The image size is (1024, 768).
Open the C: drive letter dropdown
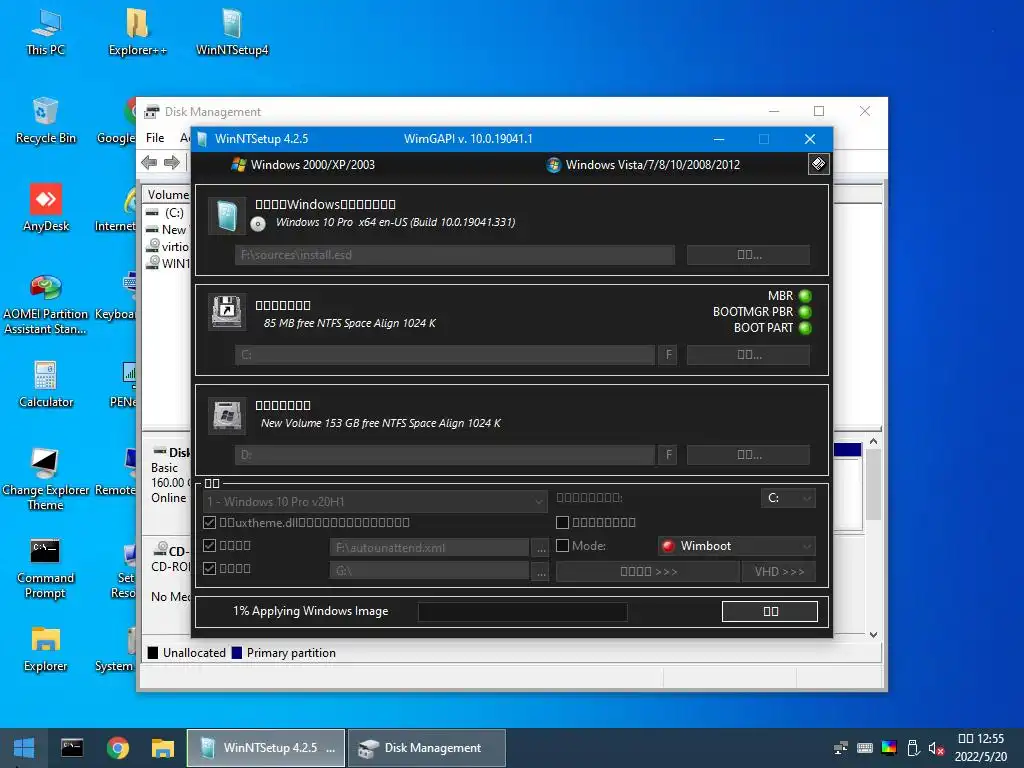click(x=788, y=498)
